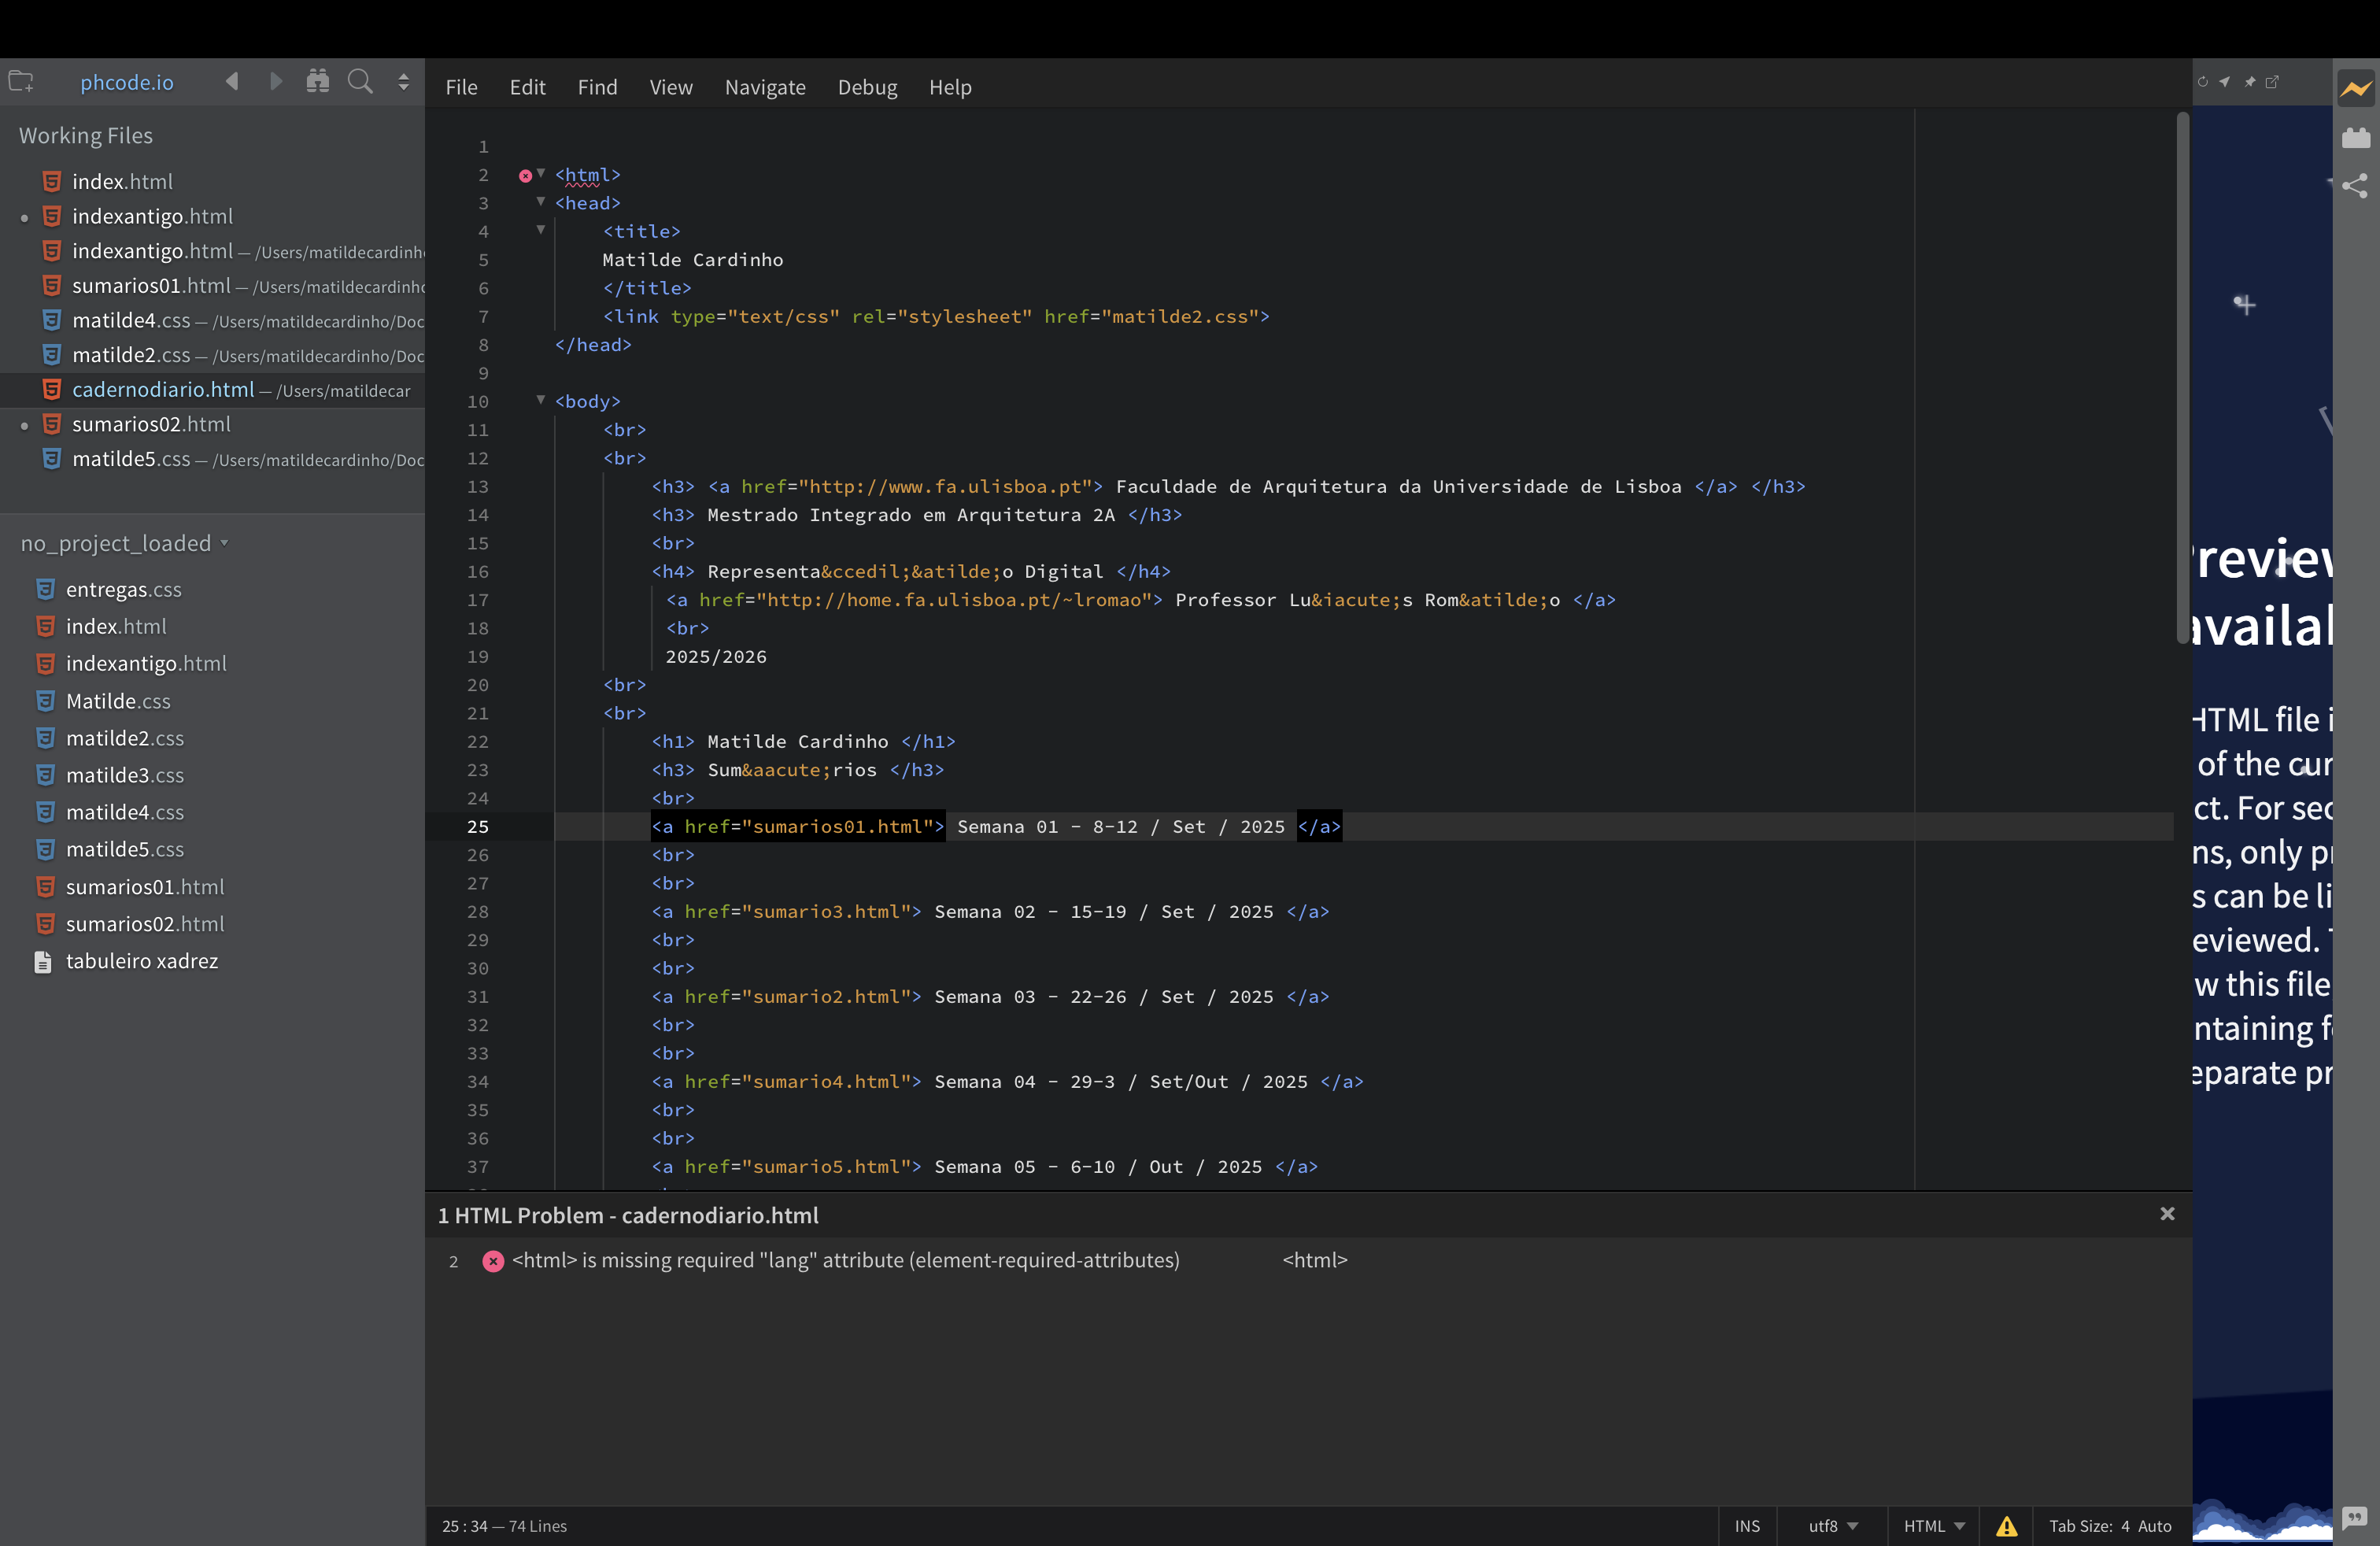Click the magnifier search icon in sidebar
Viewport: 2380px width, 1546px height.
[360, 82]
